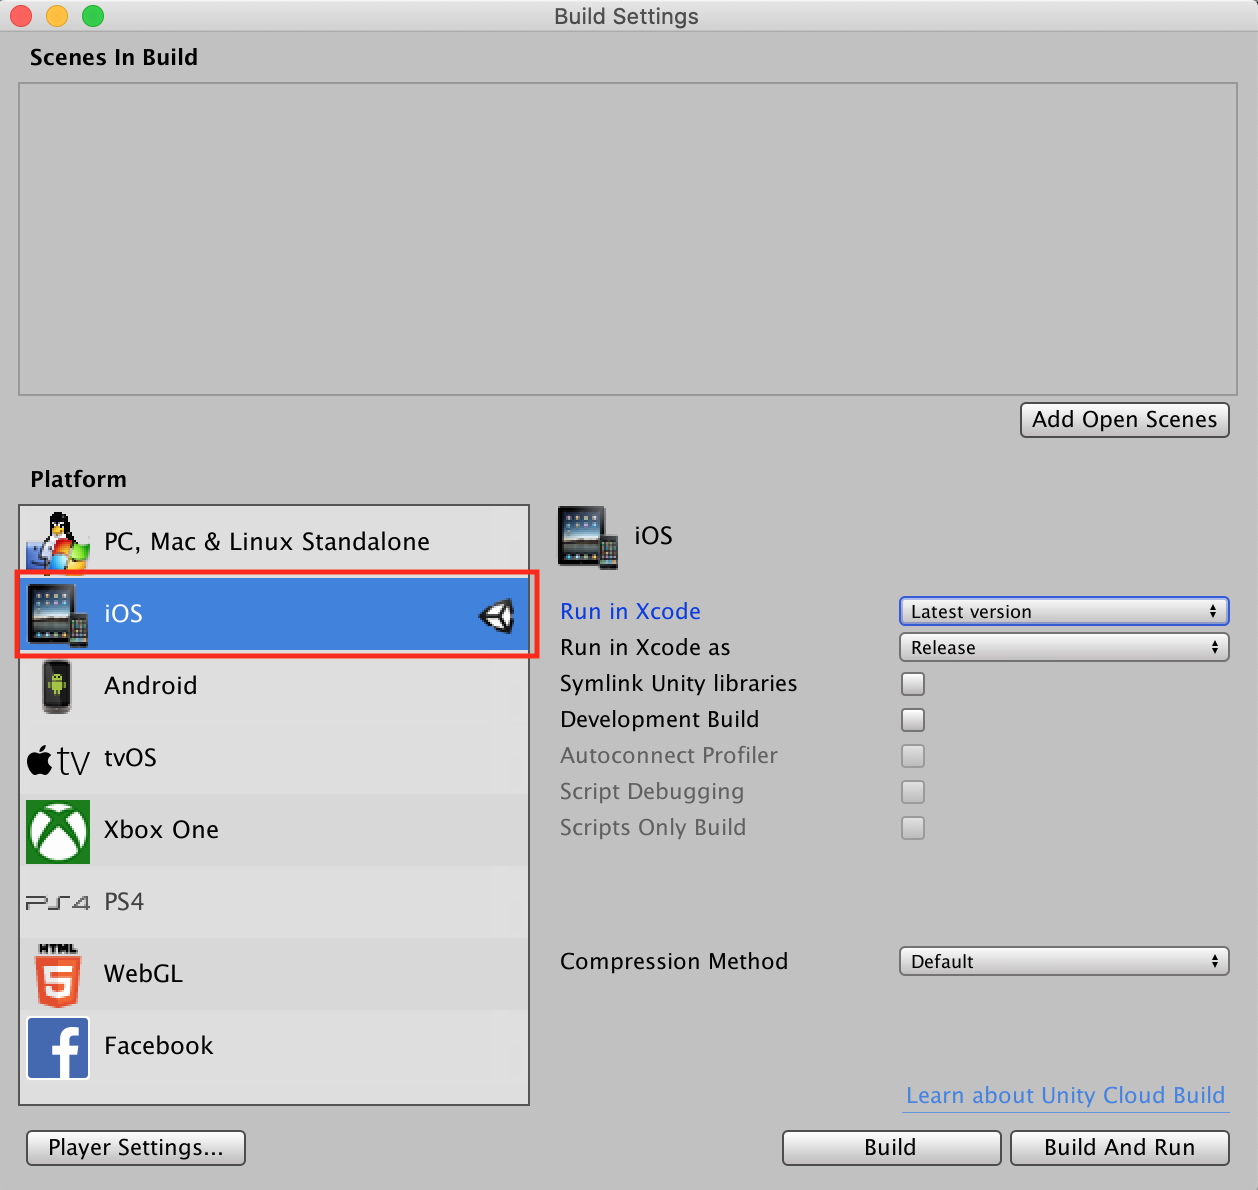This screenshot has height=1190, width=1258.
Task: Select the PC, Mac & Linux Standalone platform icon
Action: (x=58, y=542)
